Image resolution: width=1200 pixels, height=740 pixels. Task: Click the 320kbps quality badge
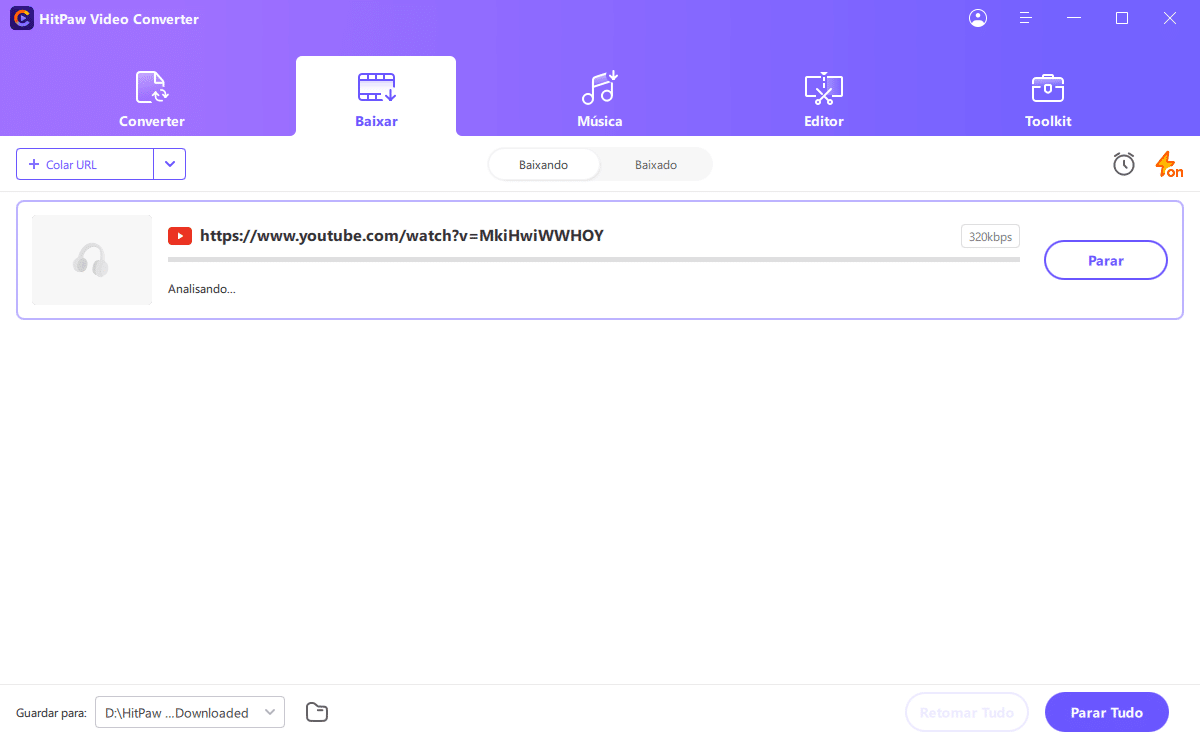(x=990, y=237)
